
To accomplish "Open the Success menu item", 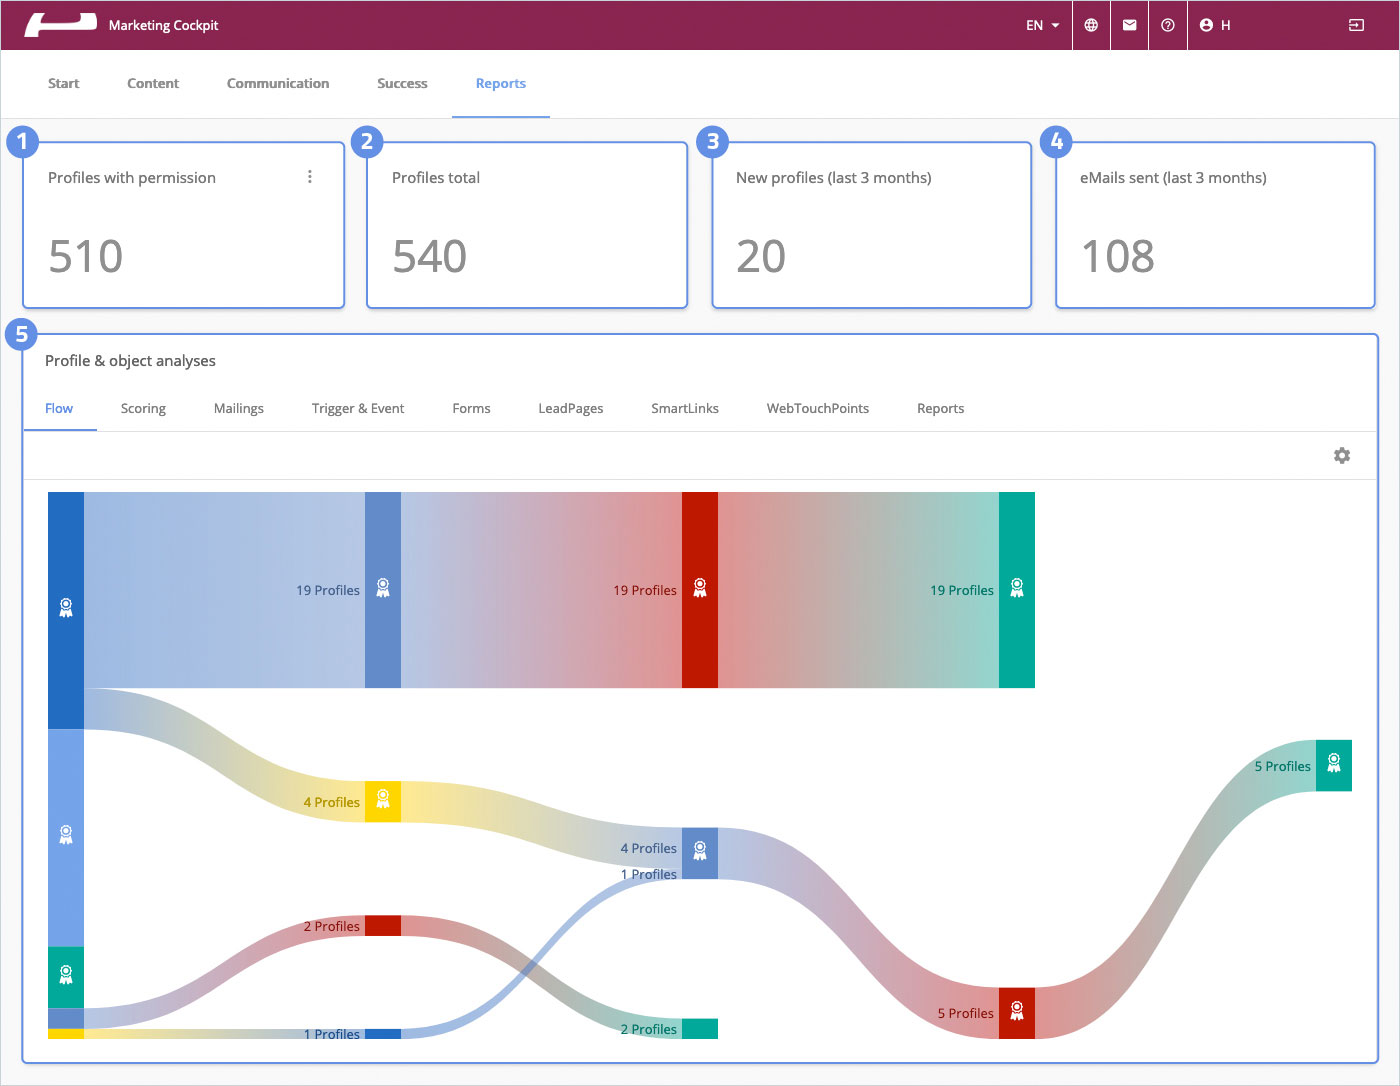I will (402, 83).
